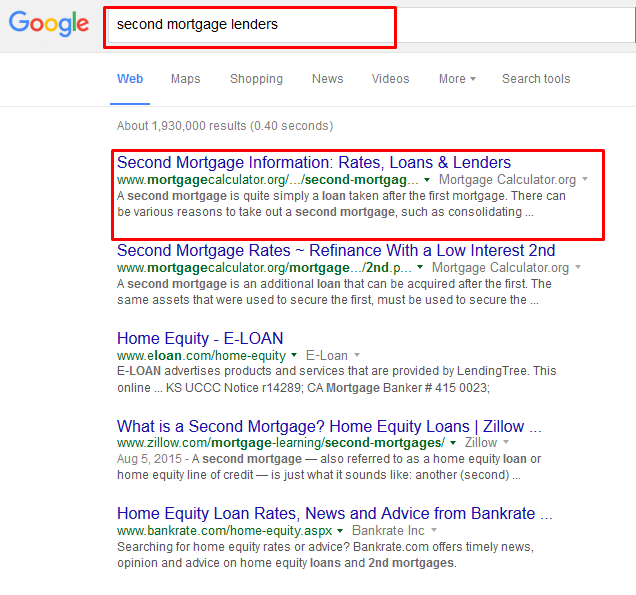Switch to the Videos tab

(x=390, y=79)
